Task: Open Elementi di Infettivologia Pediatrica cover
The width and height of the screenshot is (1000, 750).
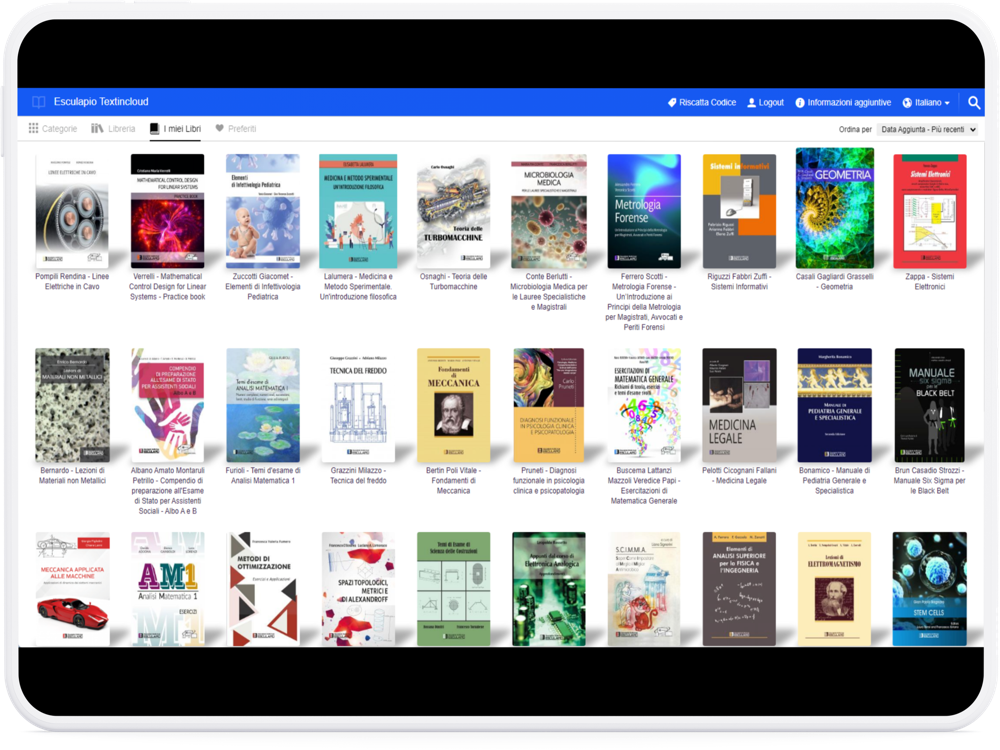Action: click(x=263, y=211)
